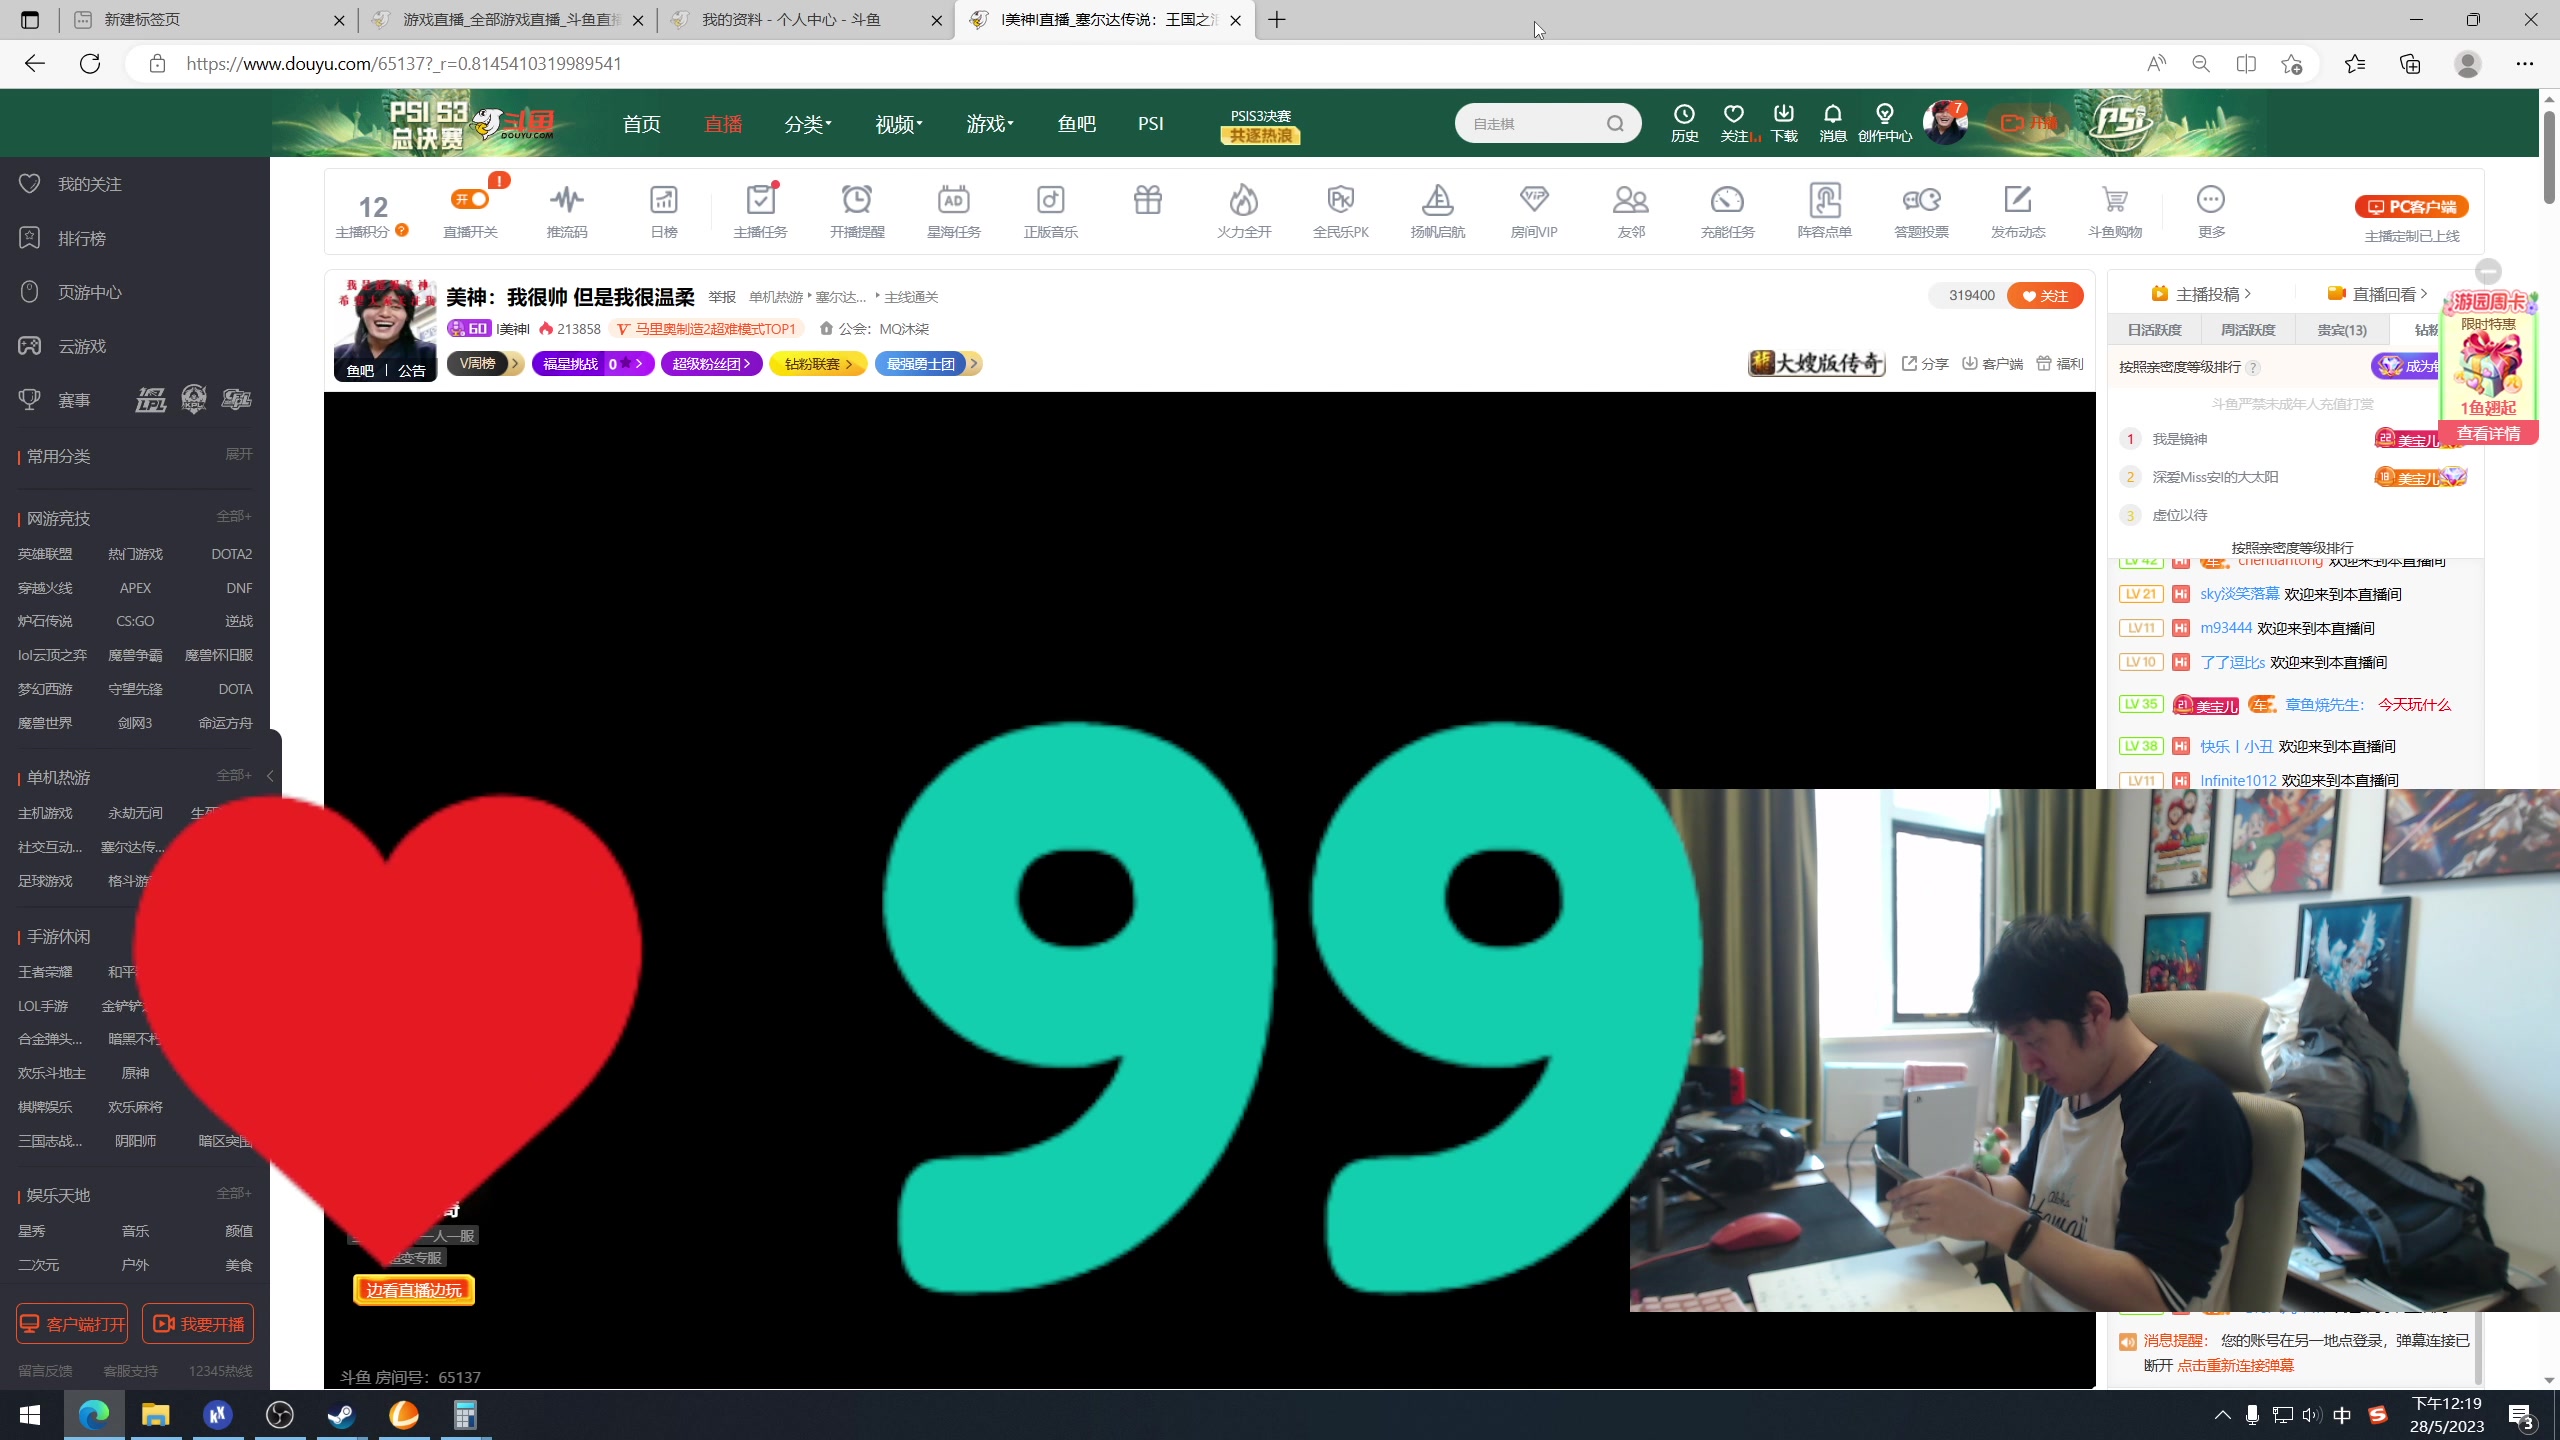The width and height of the screenshot is (2560, 1440).
Task: Expand the 常用分类 section with 展开
Action: (239, 454)
